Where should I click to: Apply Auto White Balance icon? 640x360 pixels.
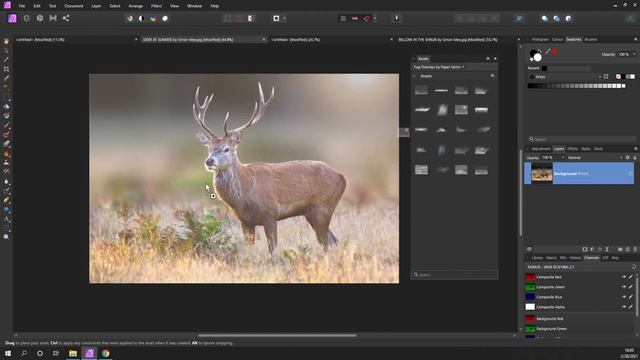tap(165, 18)
